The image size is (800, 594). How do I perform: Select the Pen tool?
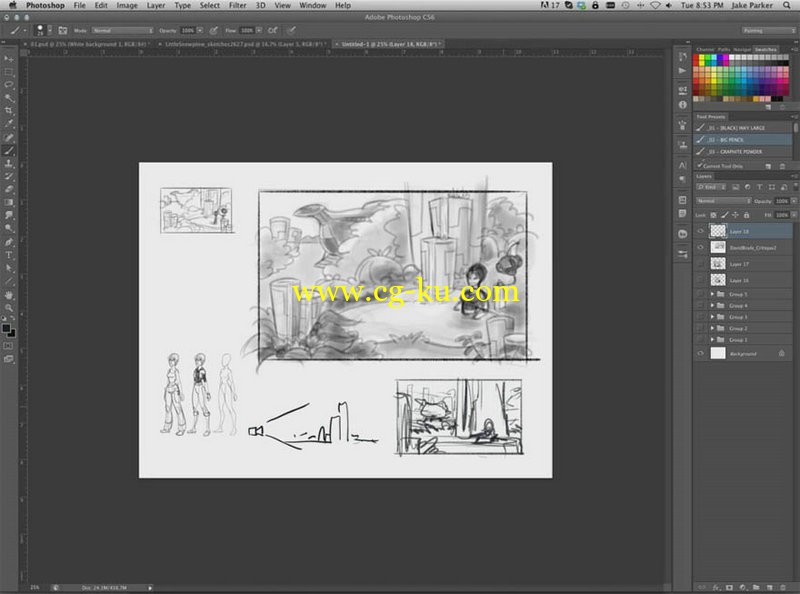[9, 242]
